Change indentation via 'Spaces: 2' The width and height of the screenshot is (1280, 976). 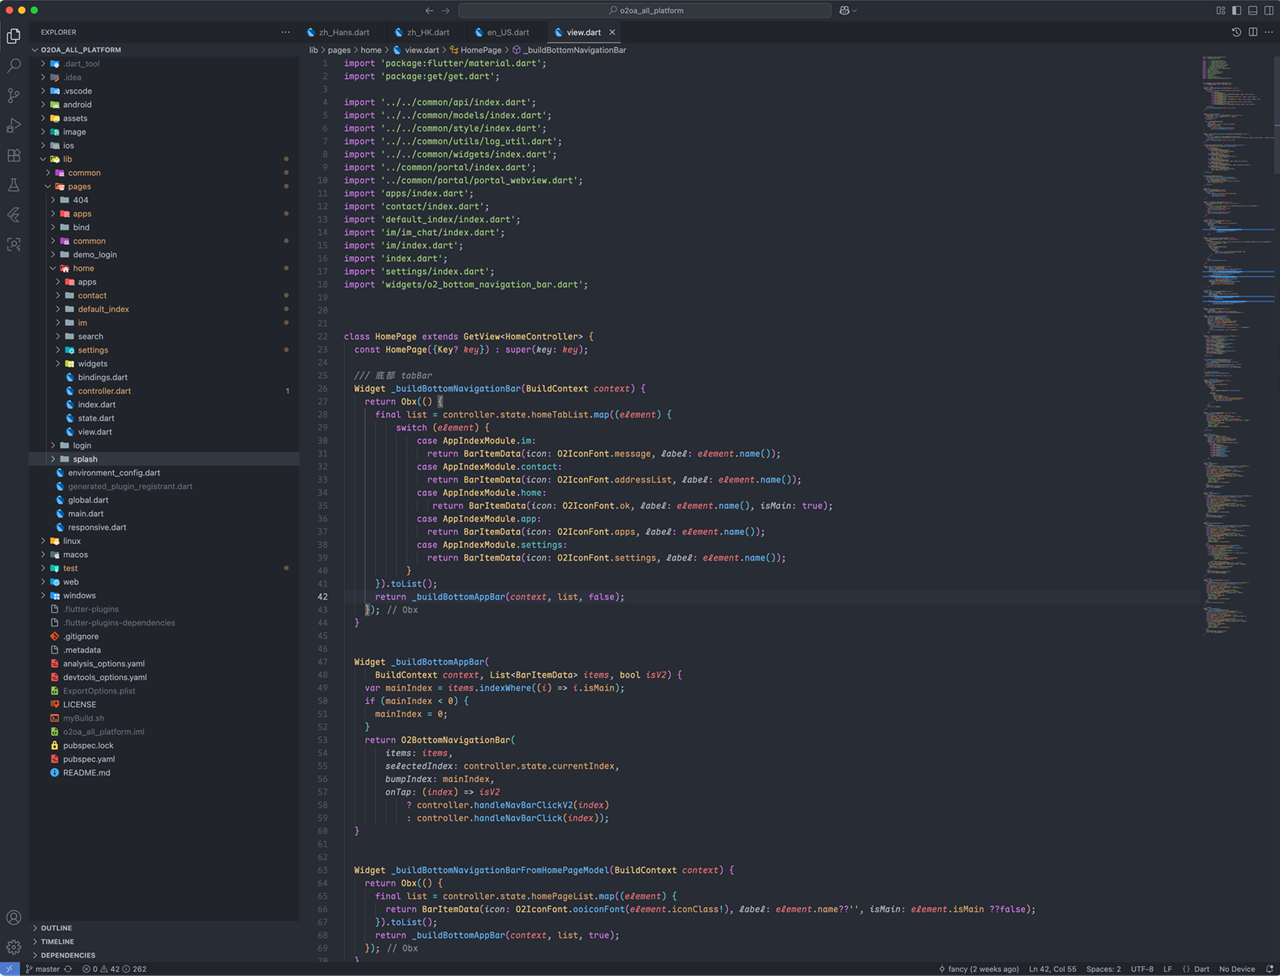coord(1104,969)
